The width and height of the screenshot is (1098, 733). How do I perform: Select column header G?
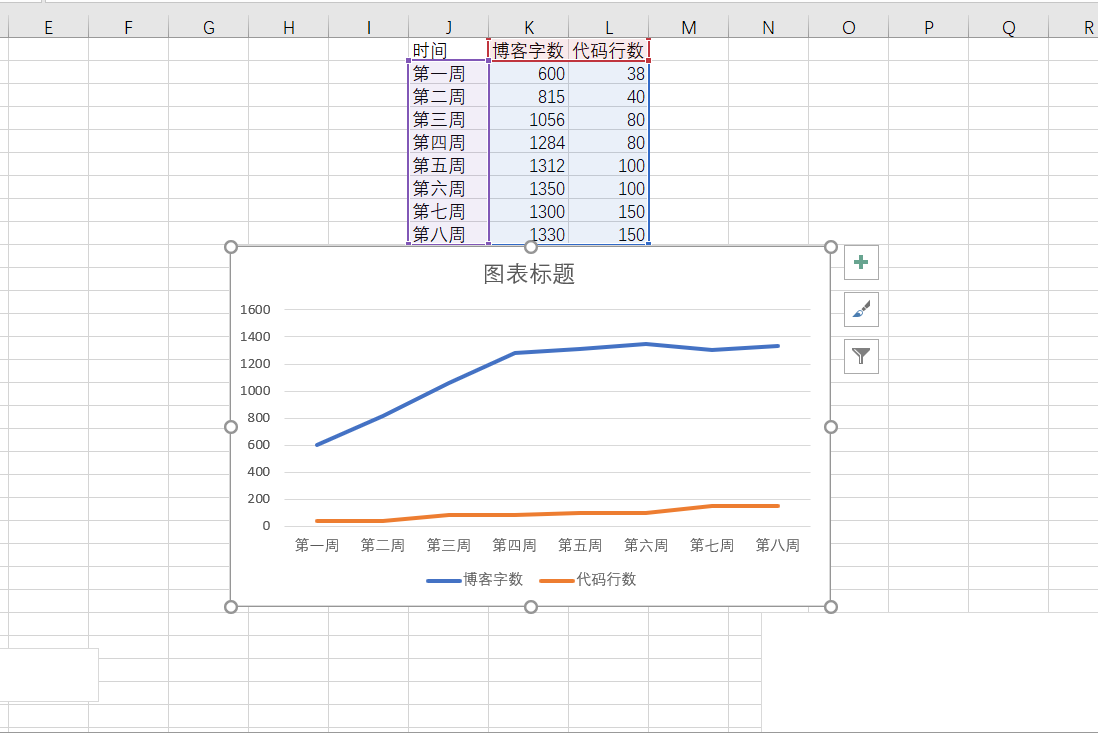[x=209, y=27]
